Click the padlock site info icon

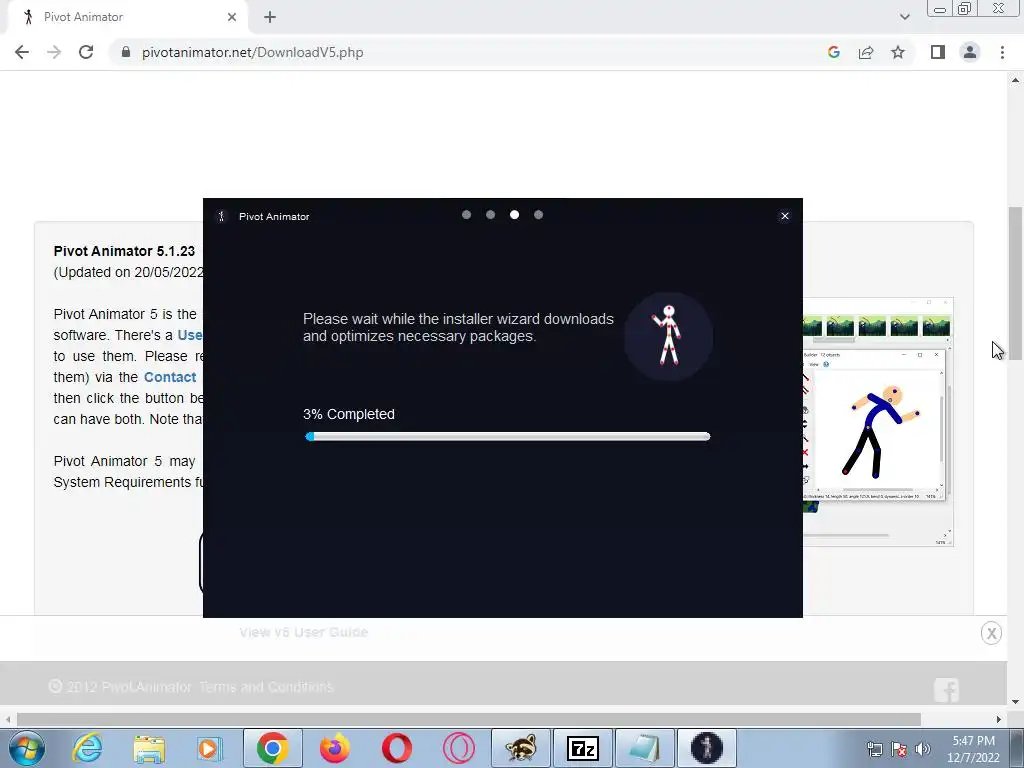pyautogui.click(x=126, y=52)
